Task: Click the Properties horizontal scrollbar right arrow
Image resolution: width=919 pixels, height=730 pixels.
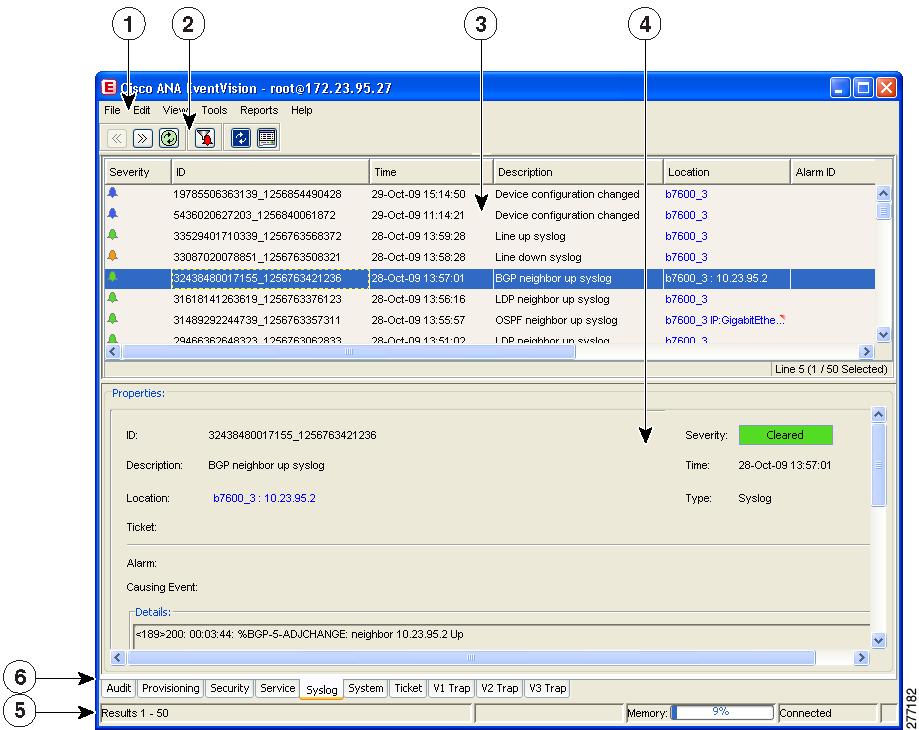Action: (x=861, y=657)
